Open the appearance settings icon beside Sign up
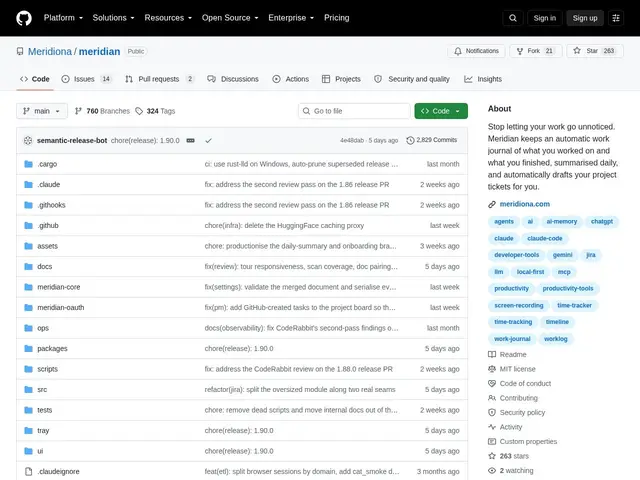Screen dimensions: 640x480 [x=616, y=18]
